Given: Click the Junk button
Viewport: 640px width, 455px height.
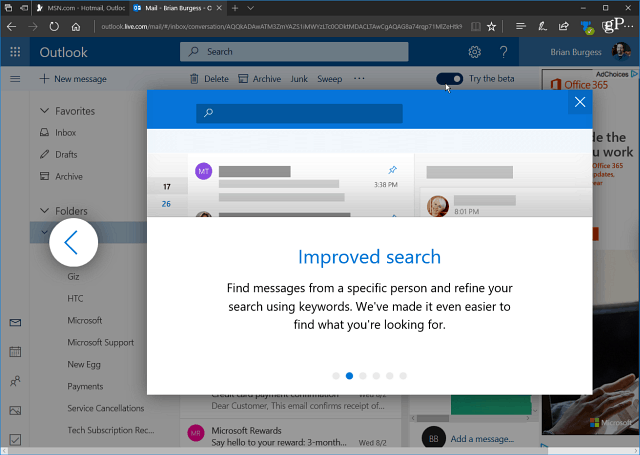Looking at the screenshot, I should [299, 79].
